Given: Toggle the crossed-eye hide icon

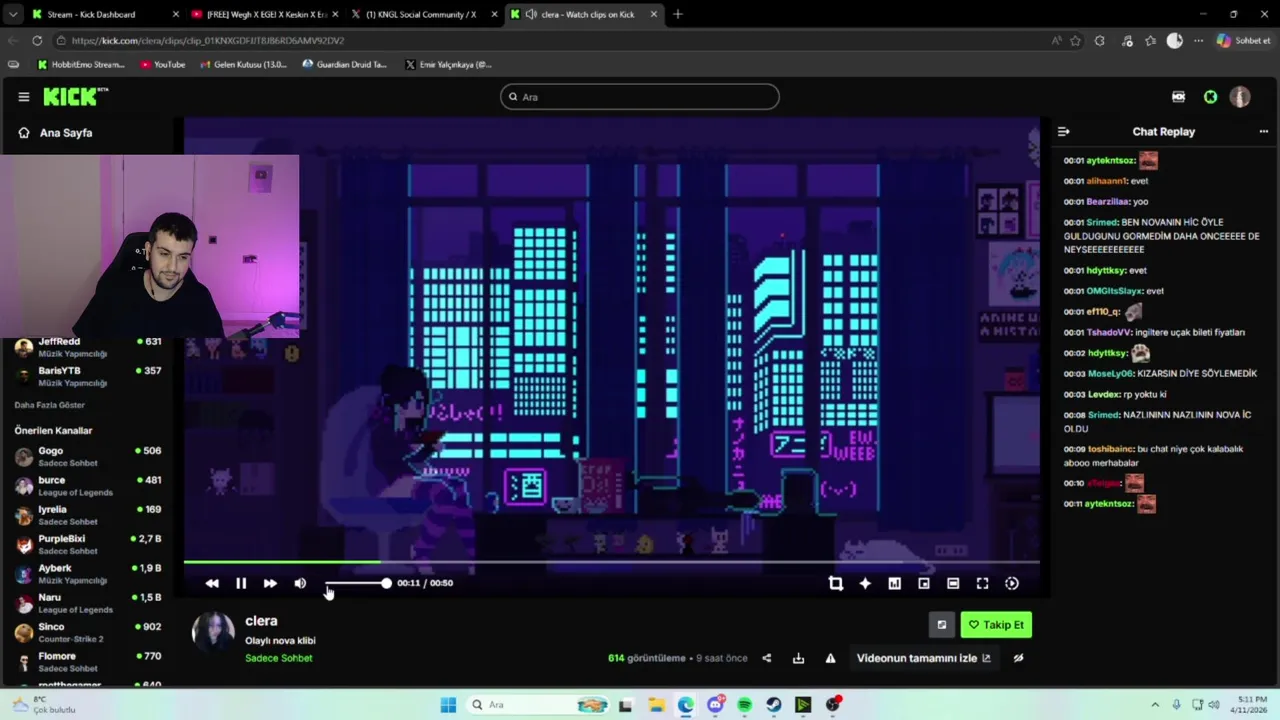Looking at the screenshot, I should tap(1018, 658).
